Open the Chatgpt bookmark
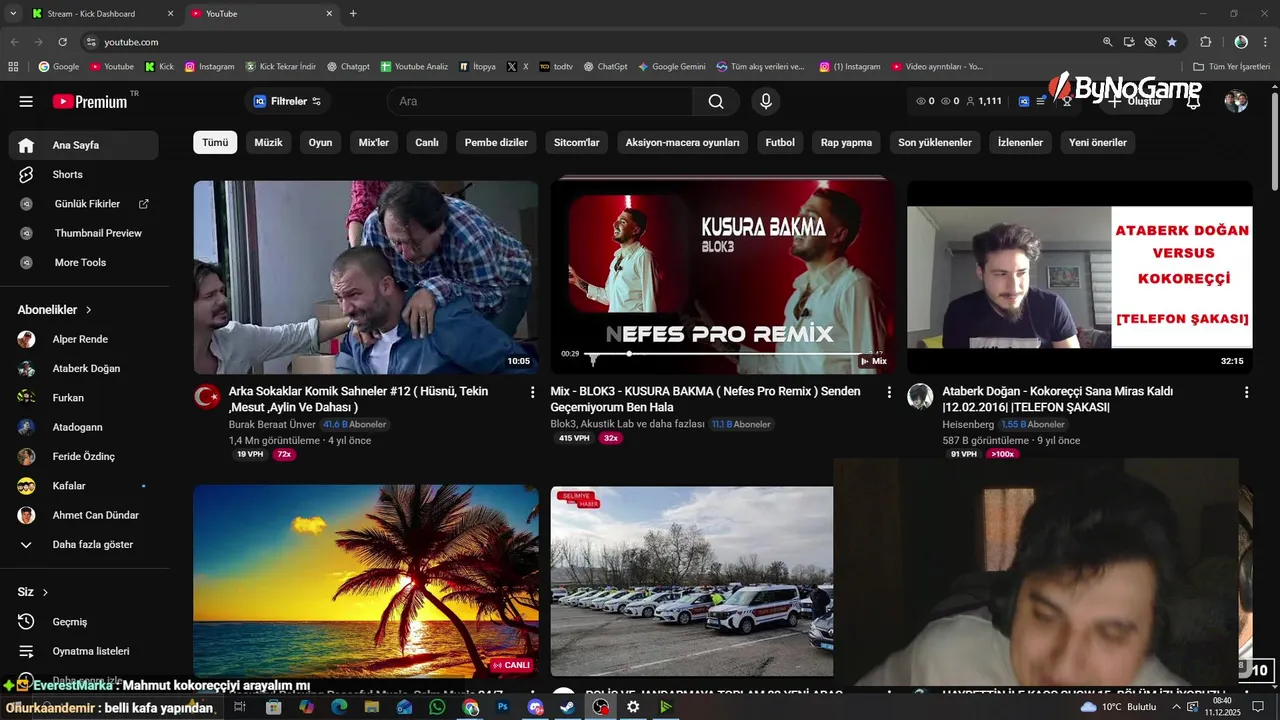This screenshot has height=720, width=1280. click(x=348, y=67)
